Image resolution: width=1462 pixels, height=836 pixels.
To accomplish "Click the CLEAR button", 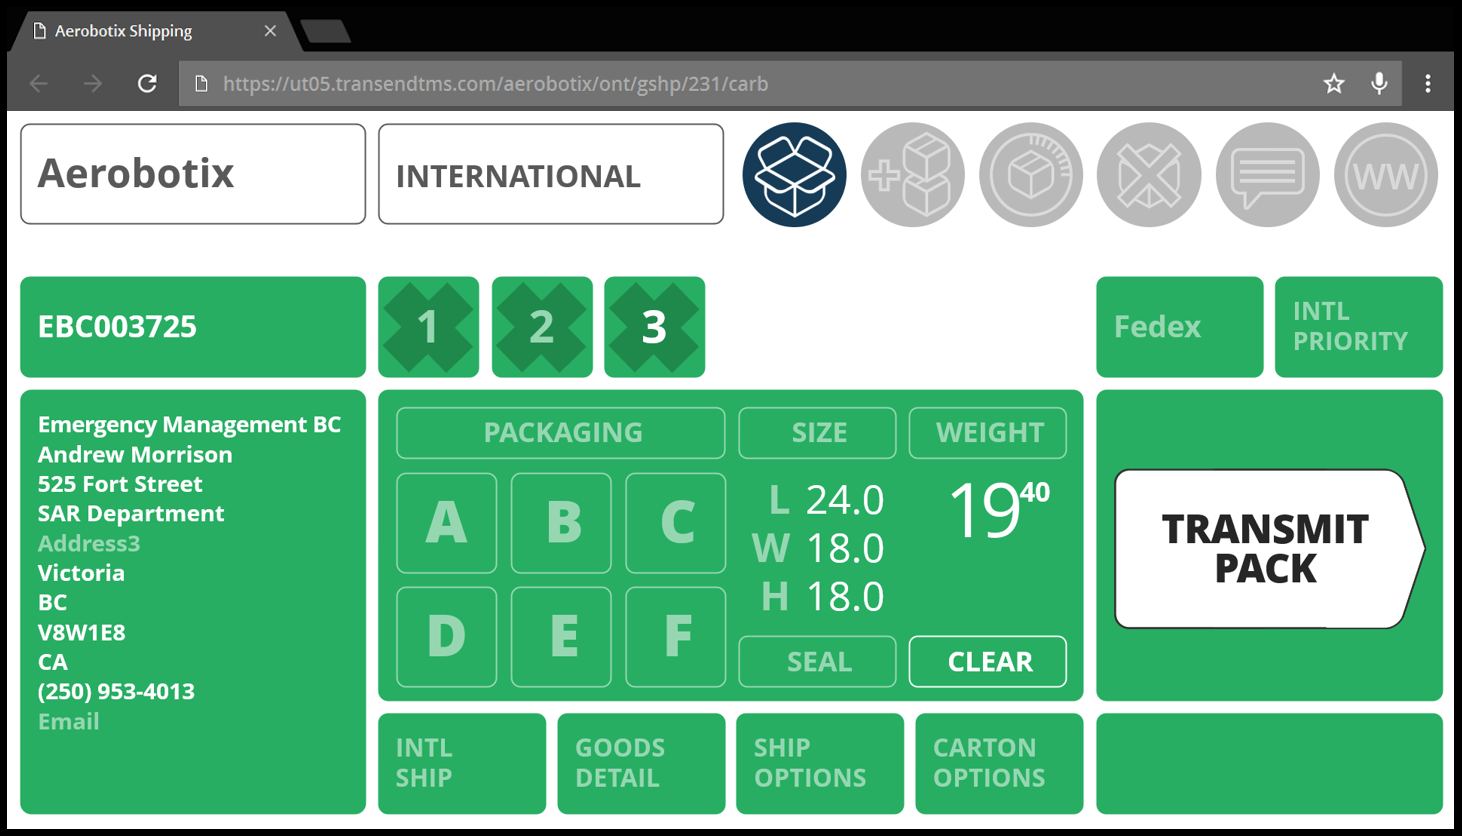I will tap(987, 661).
